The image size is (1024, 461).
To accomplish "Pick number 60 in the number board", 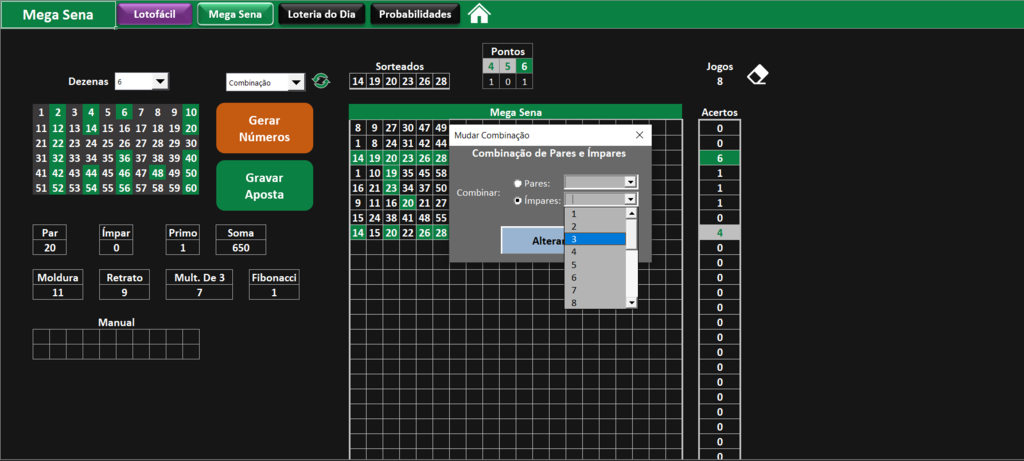I will click(x=191, y=188).
